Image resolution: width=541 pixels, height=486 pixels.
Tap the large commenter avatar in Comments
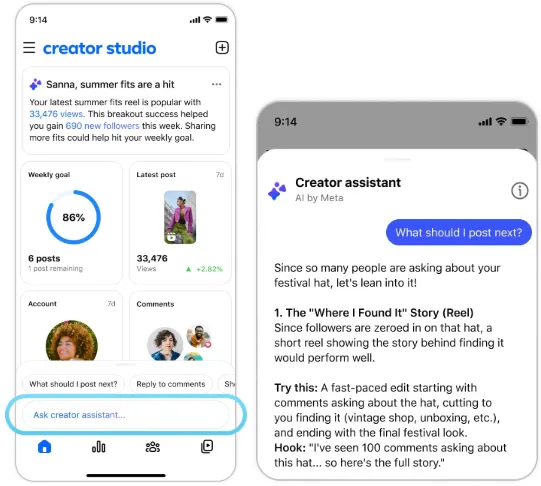pos(165,344)
